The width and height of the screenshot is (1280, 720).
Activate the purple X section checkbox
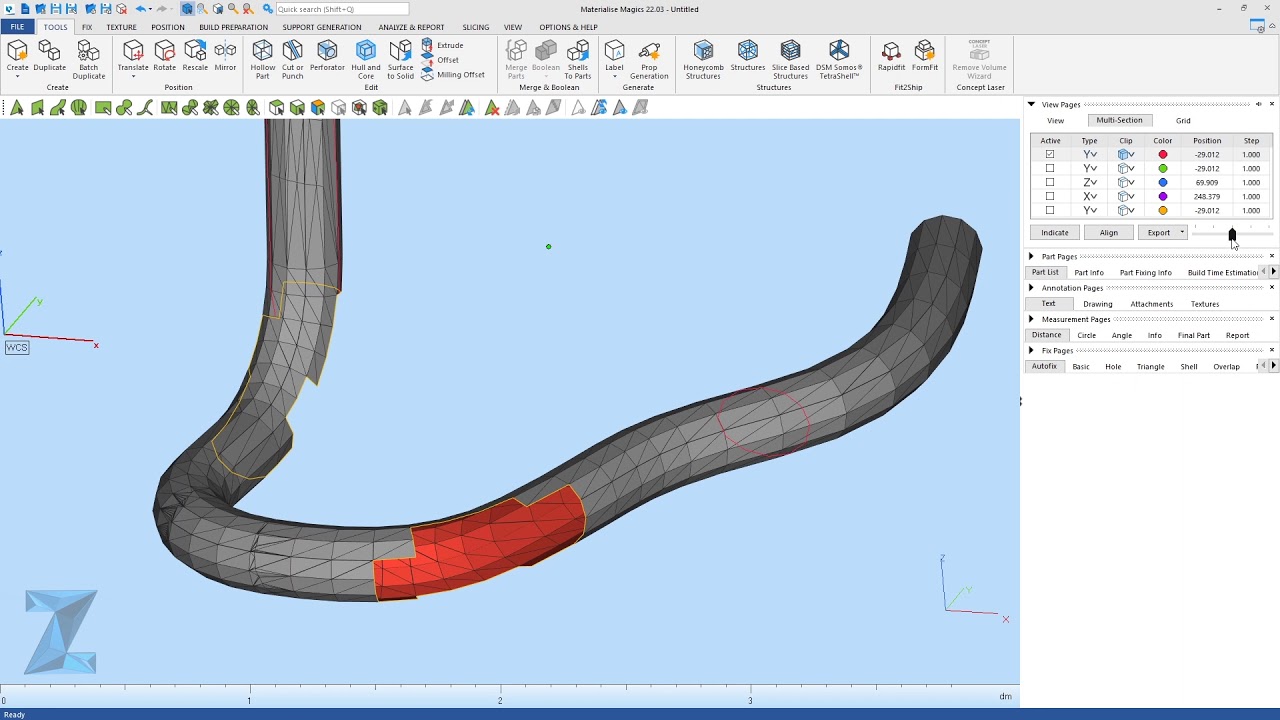[x=1049, y=197]
